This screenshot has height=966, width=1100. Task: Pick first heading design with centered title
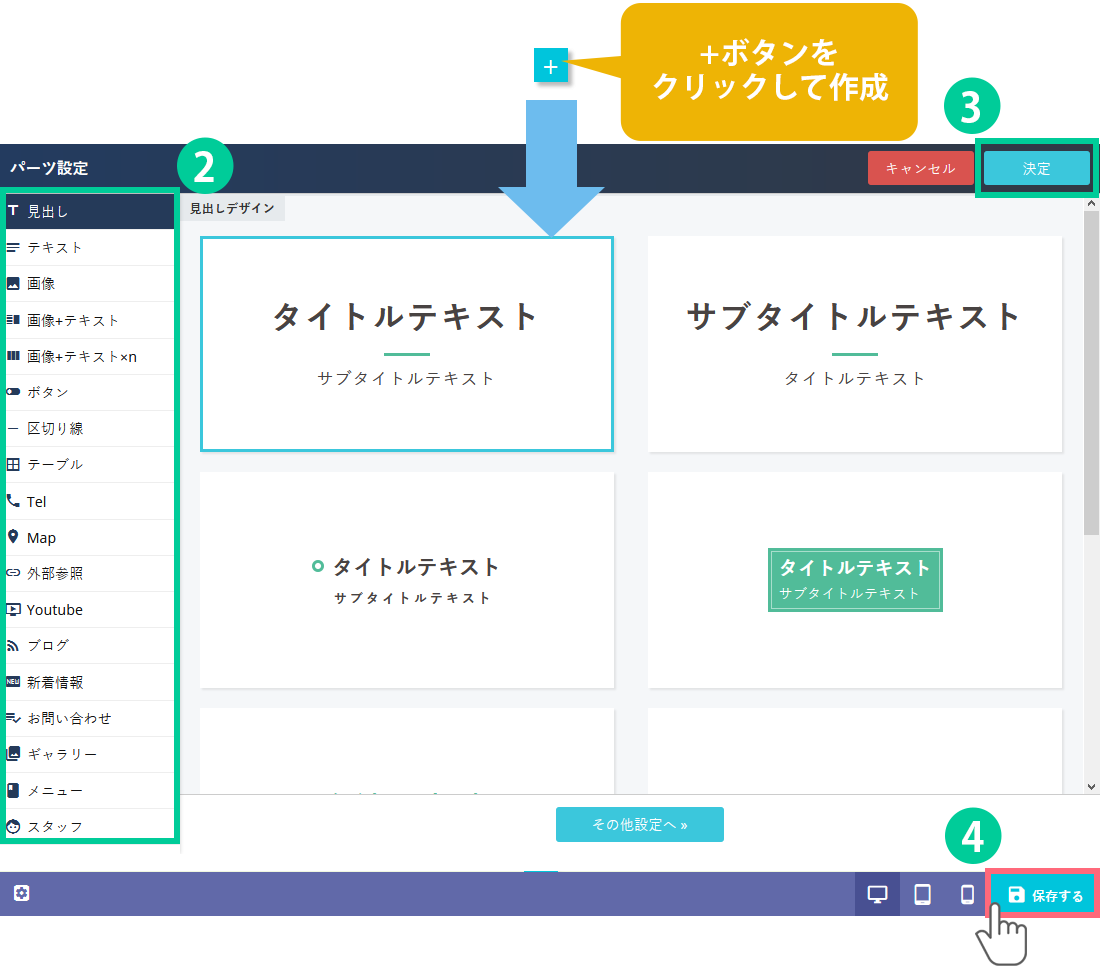[406, 344]
